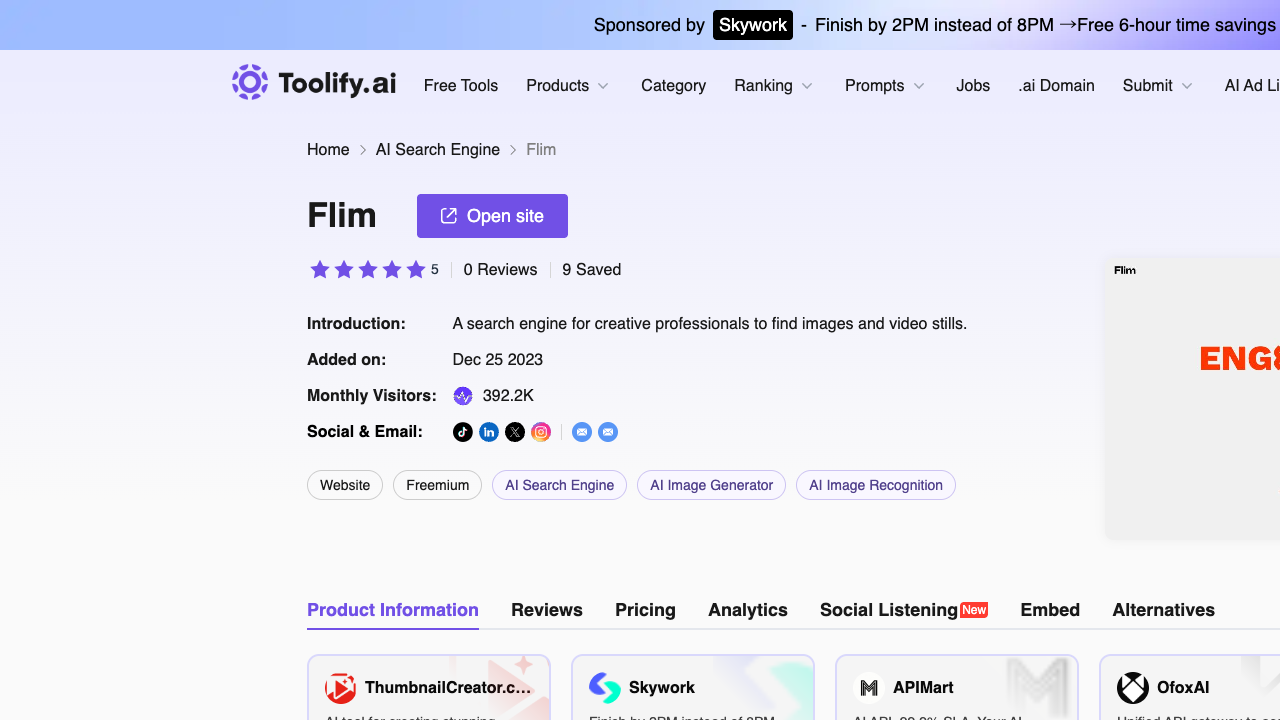Image resolution: width=1280 pixels, height=720 pixels.
Task: Click the sponsor banner text about 6-hour savings
Action: tap(1045, 25)
